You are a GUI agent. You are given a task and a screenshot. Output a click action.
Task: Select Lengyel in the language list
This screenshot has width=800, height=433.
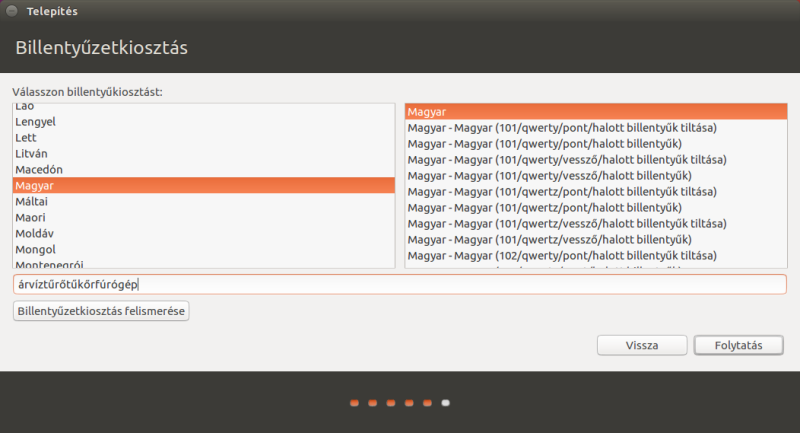coord(35,121)
